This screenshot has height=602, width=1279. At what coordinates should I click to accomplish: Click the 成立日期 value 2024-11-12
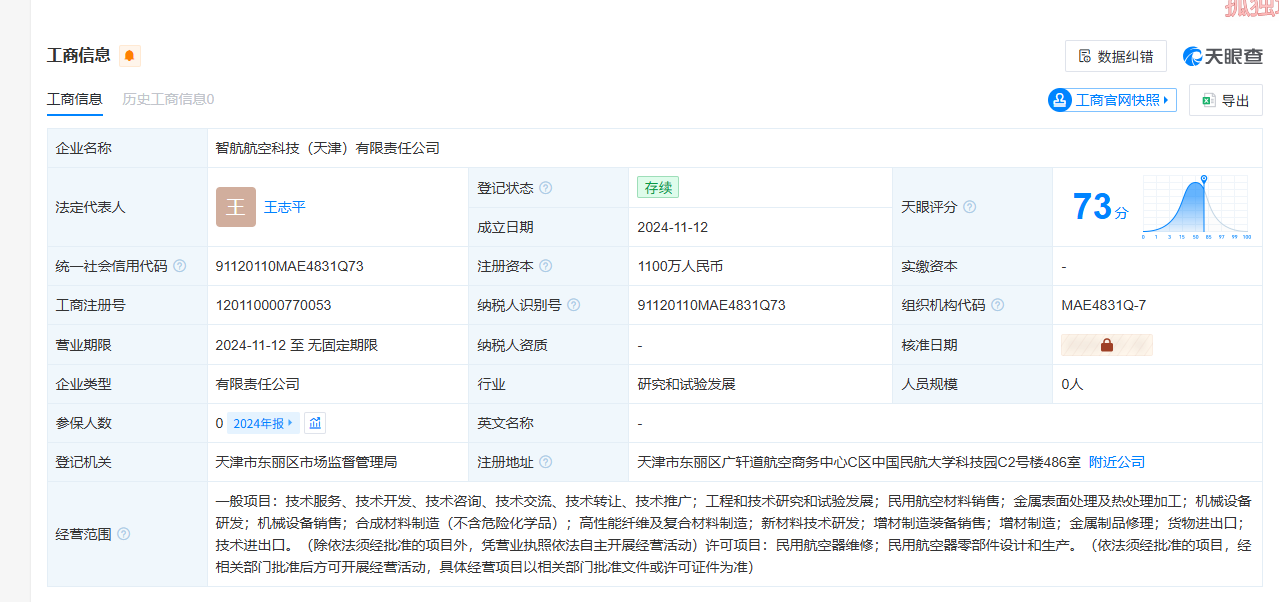[673, 227]
